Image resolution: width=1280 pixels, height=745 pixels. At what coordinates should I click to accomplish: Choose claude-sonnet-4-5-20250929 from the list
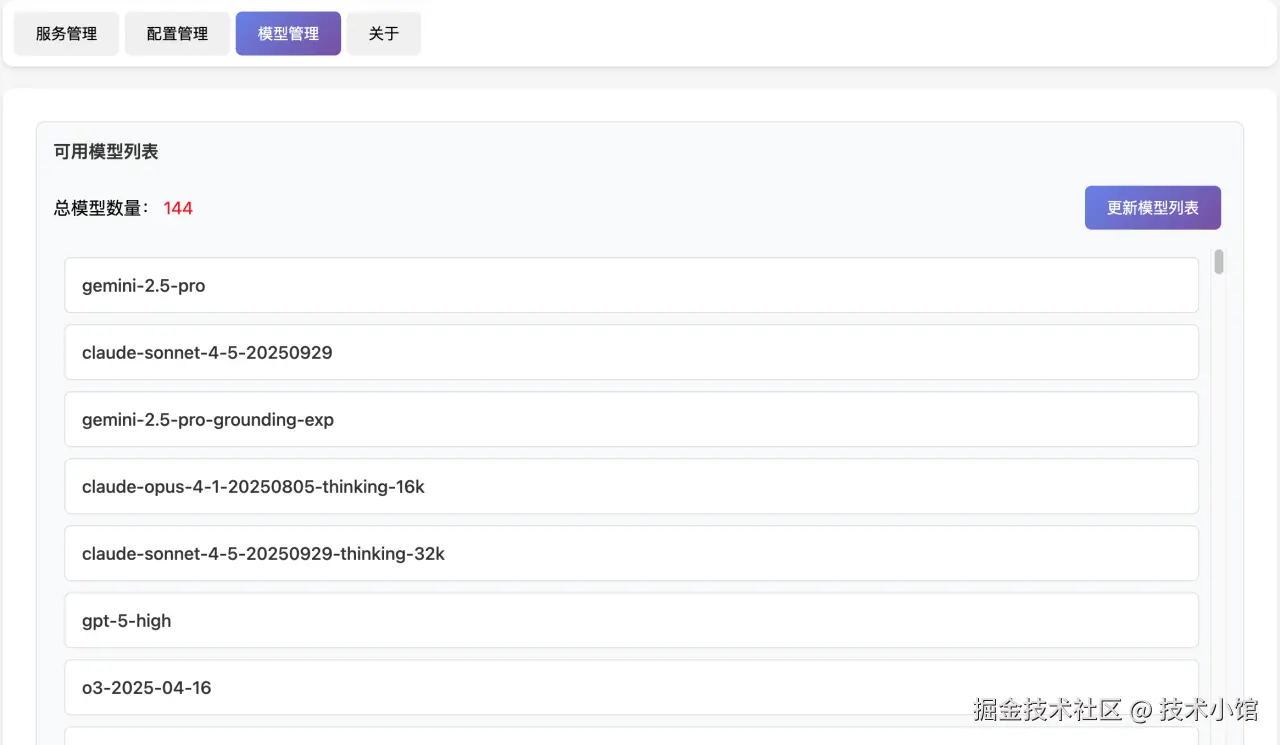click(x=631, y=352)
